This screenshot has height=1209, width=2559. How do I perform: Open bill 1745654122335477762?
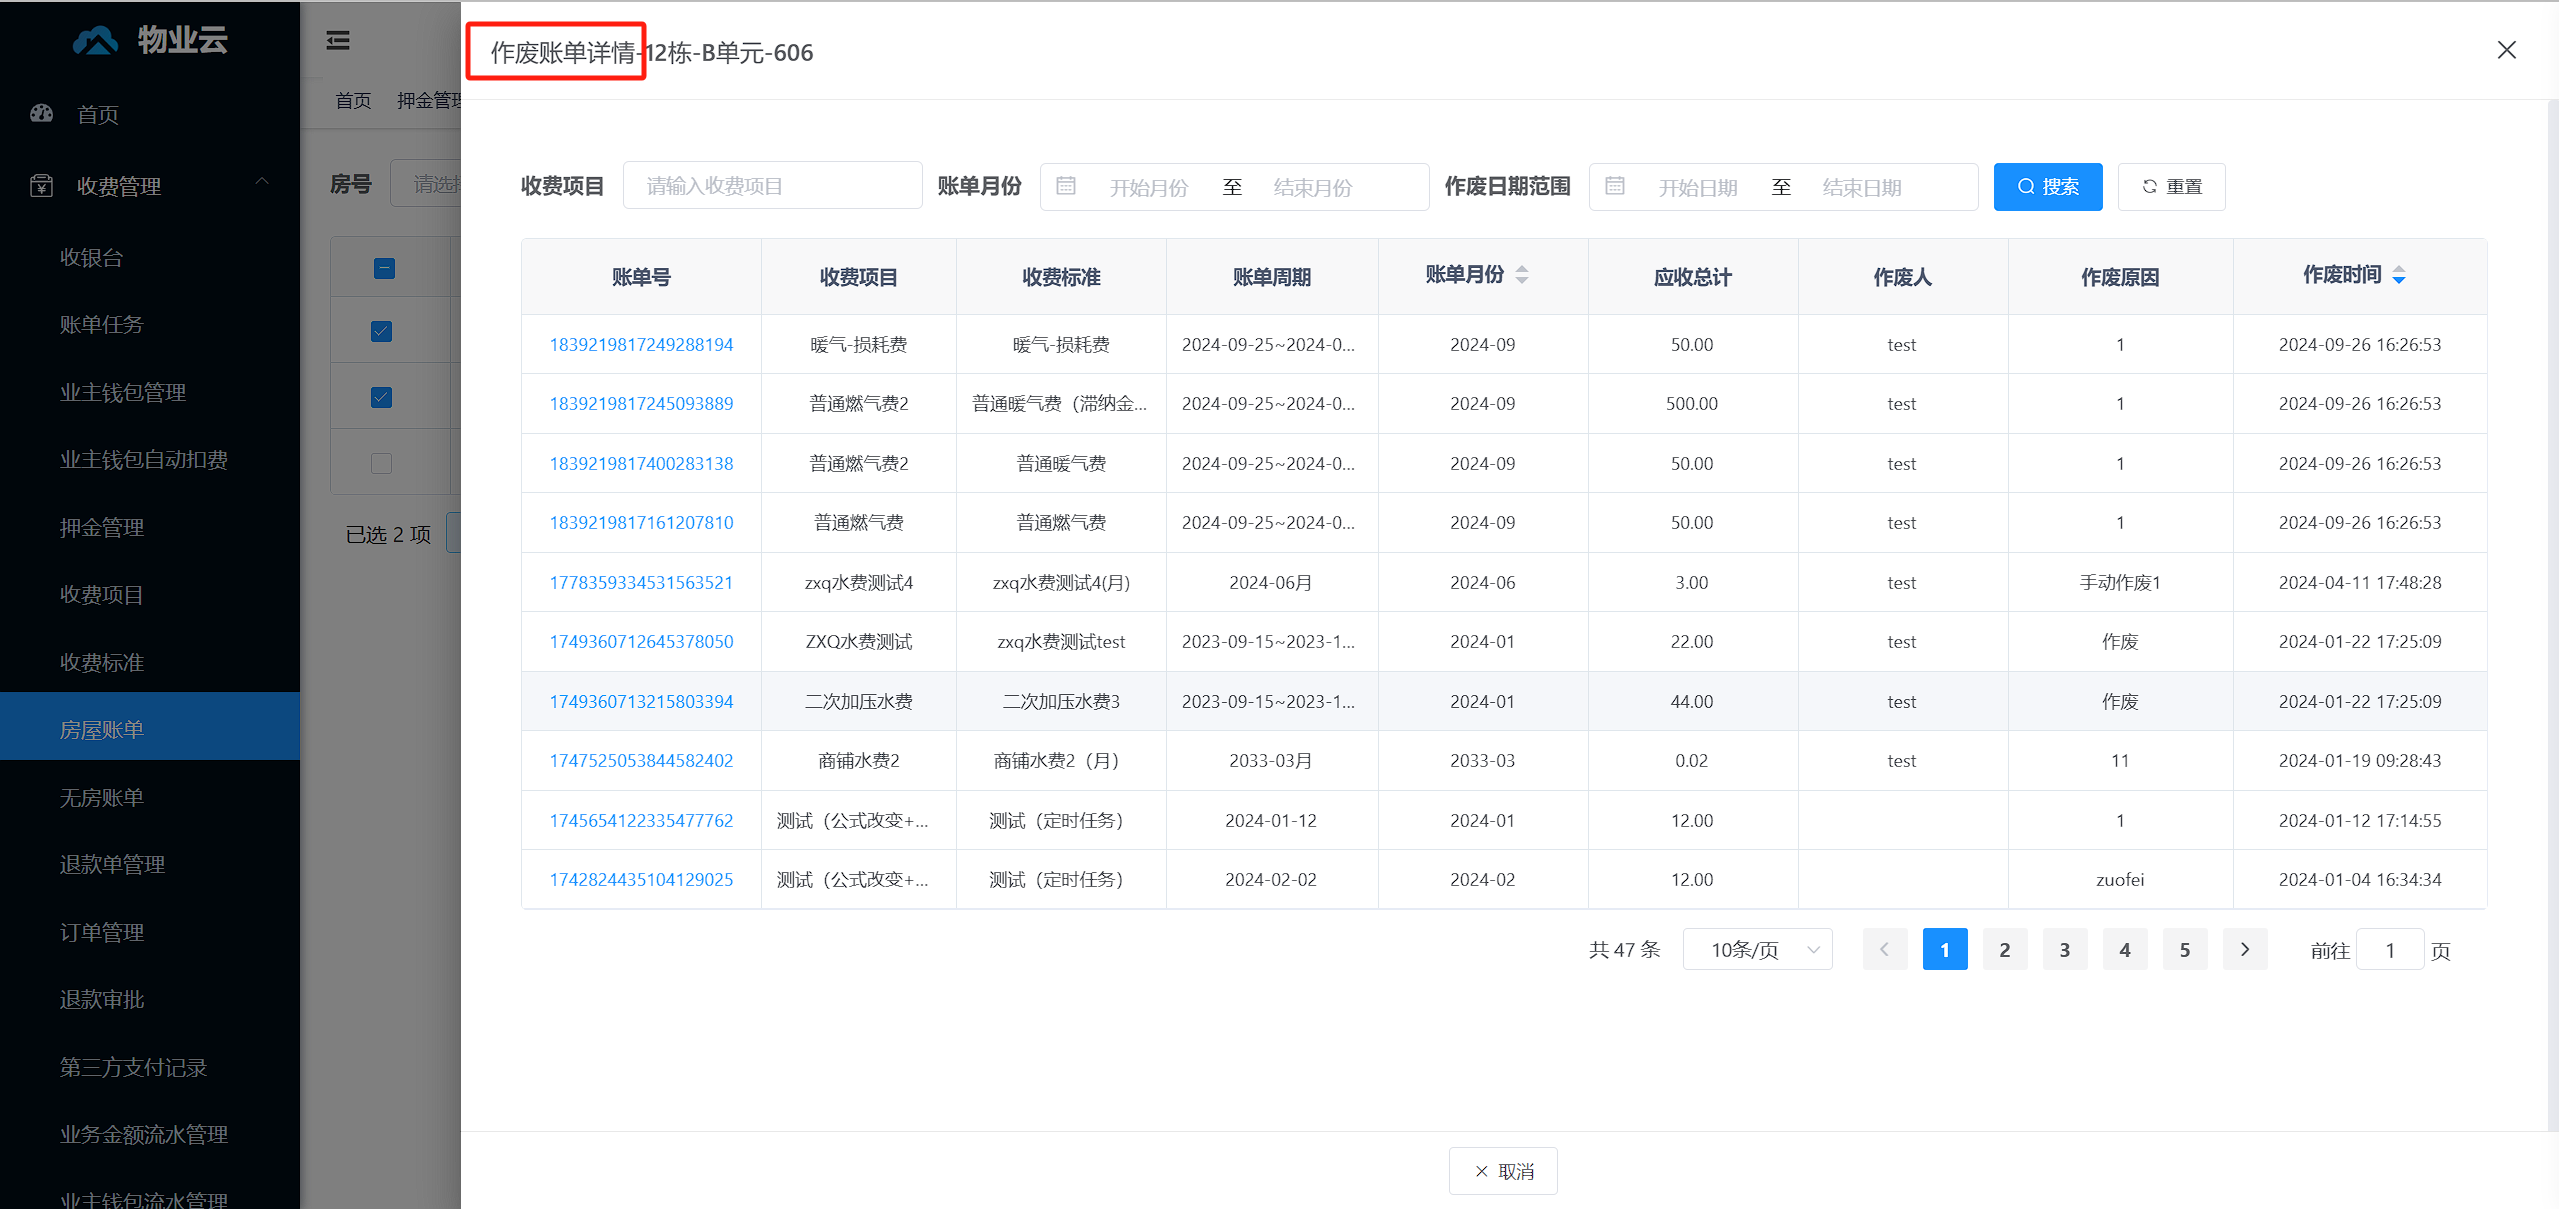coord(641,820)
